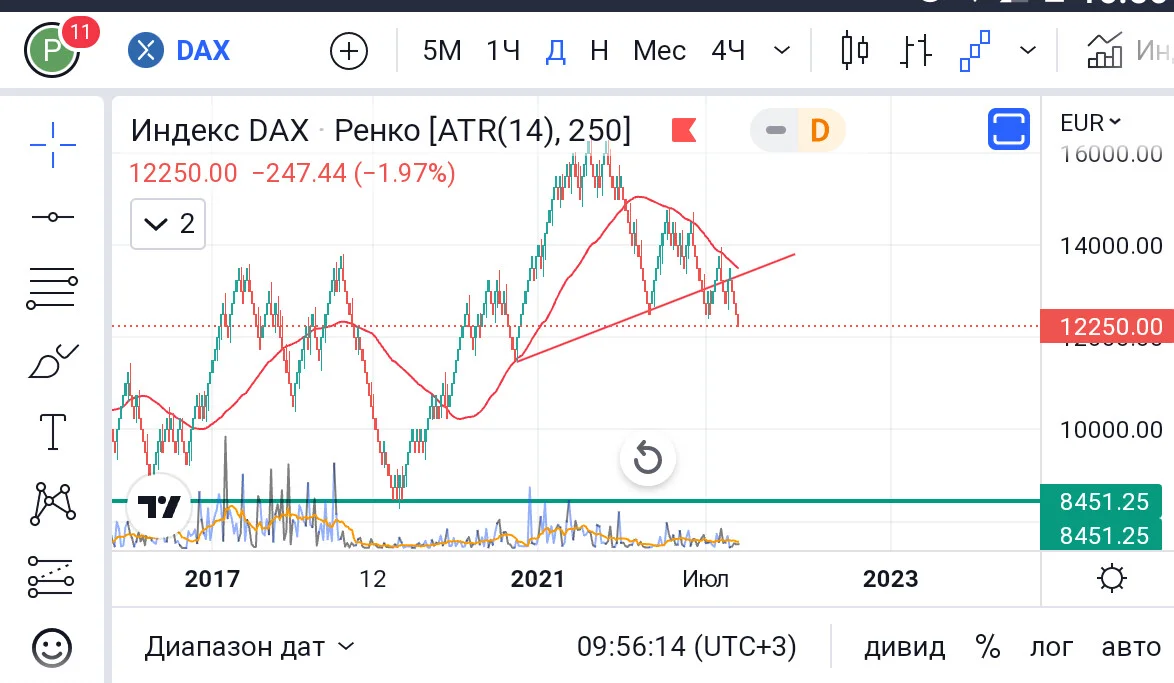Open the EUR currency dropdown
The height and width of the screenshot is (683, 1174).
pos(1090,122)
